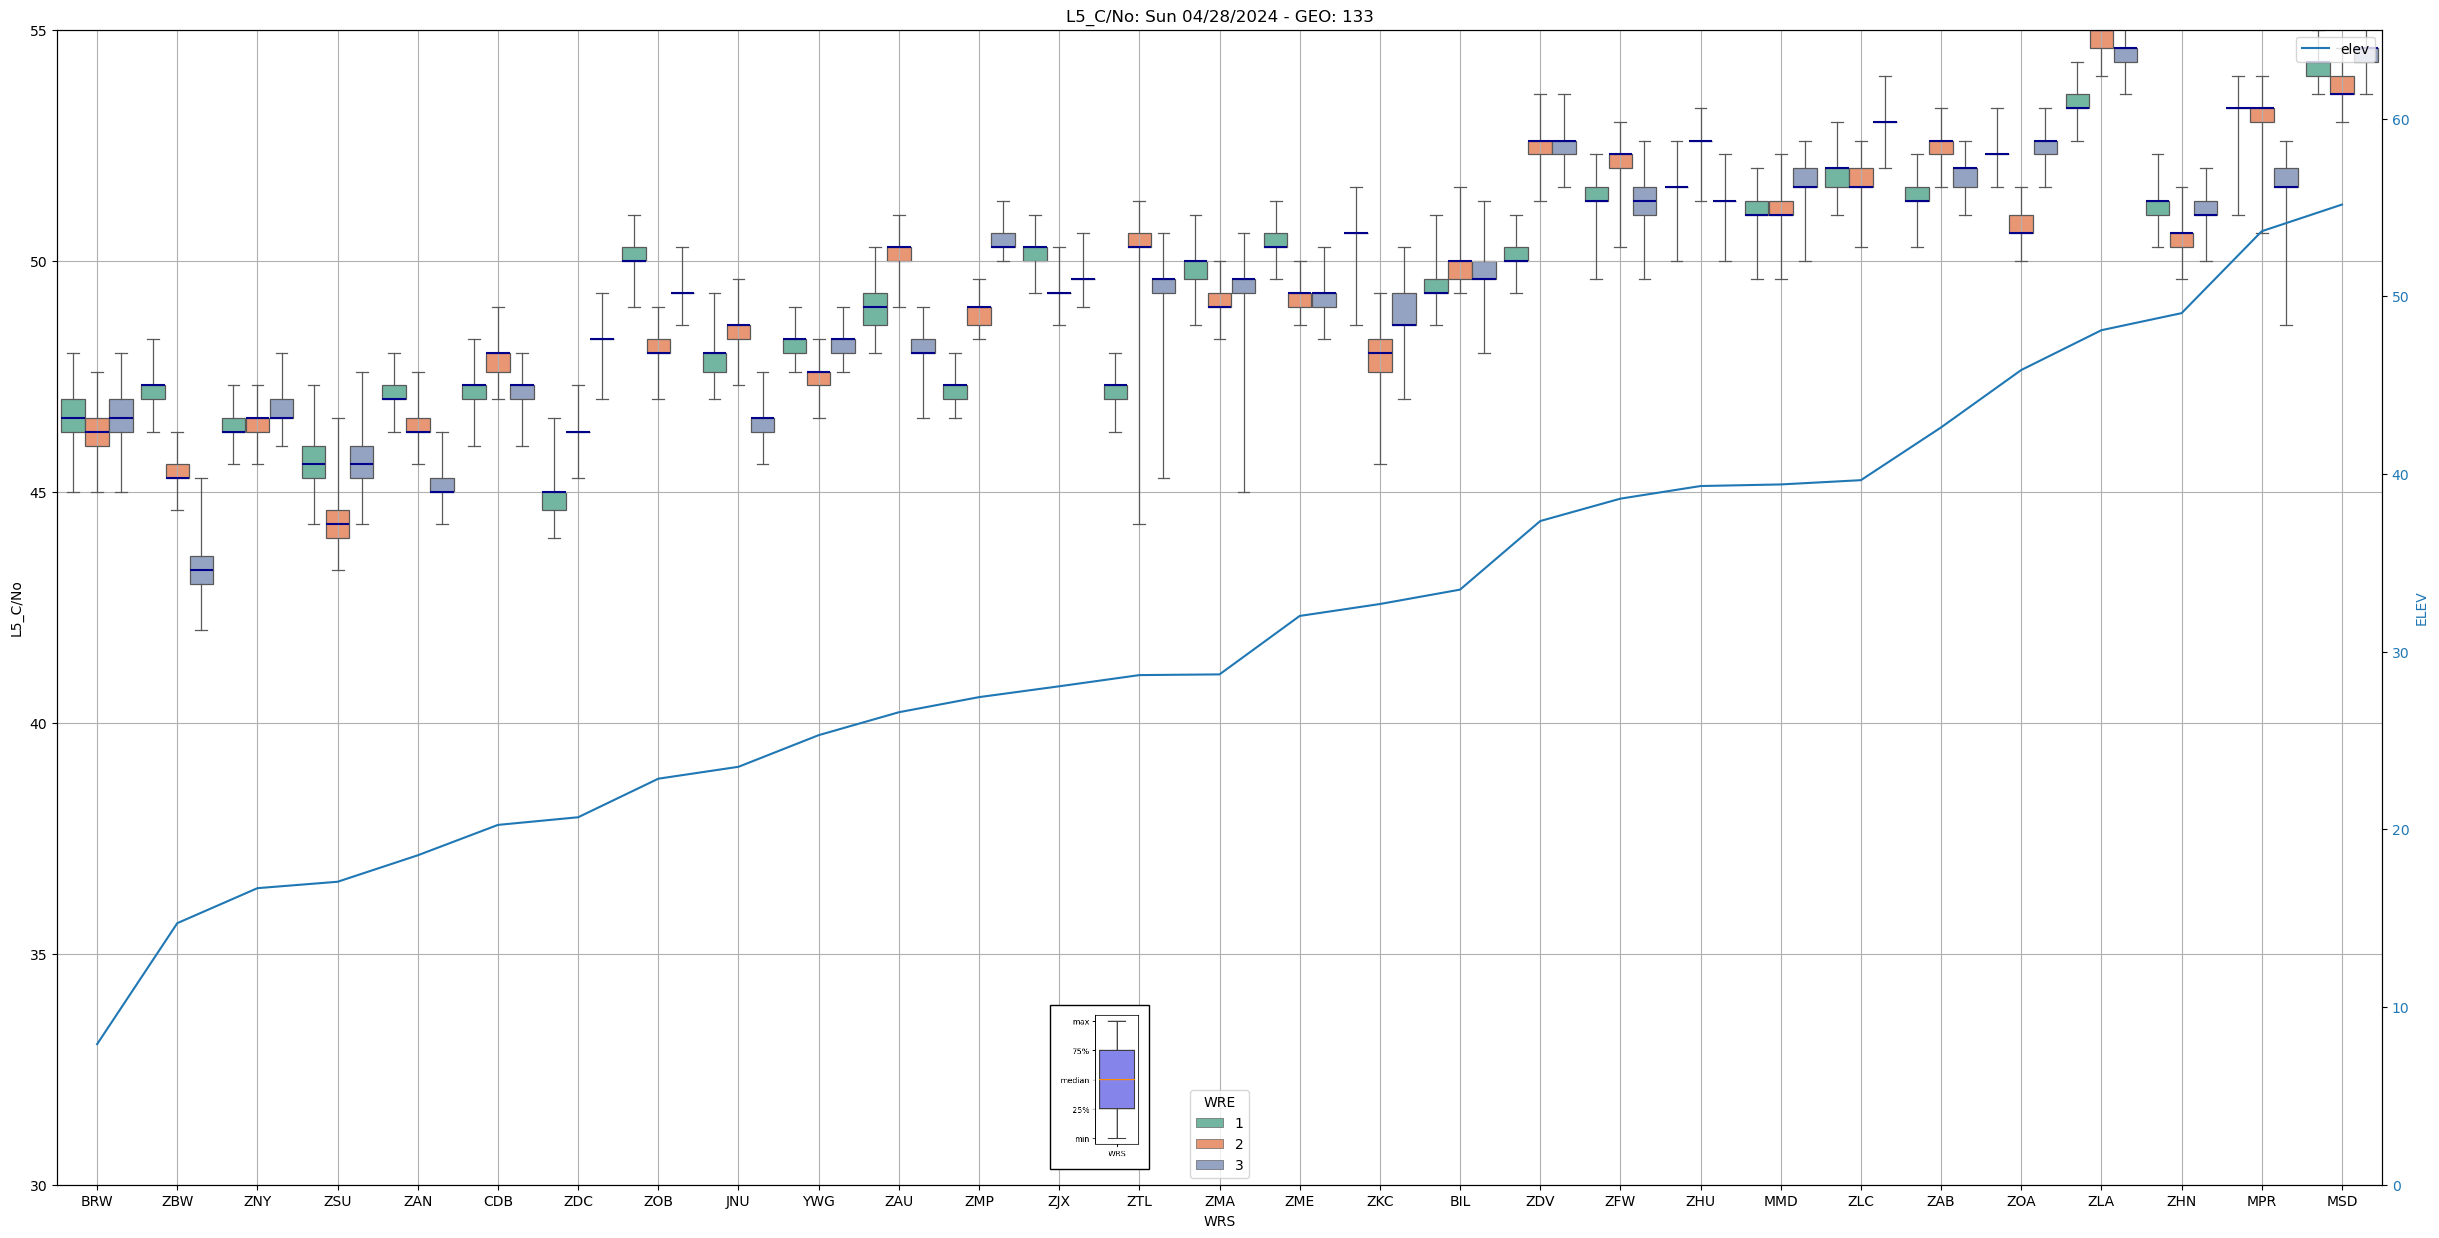The width and height of the screenshot is (2439, 1238).
Task: Click the L5_C/No y-axis title
Action: [x=16, y=608]
